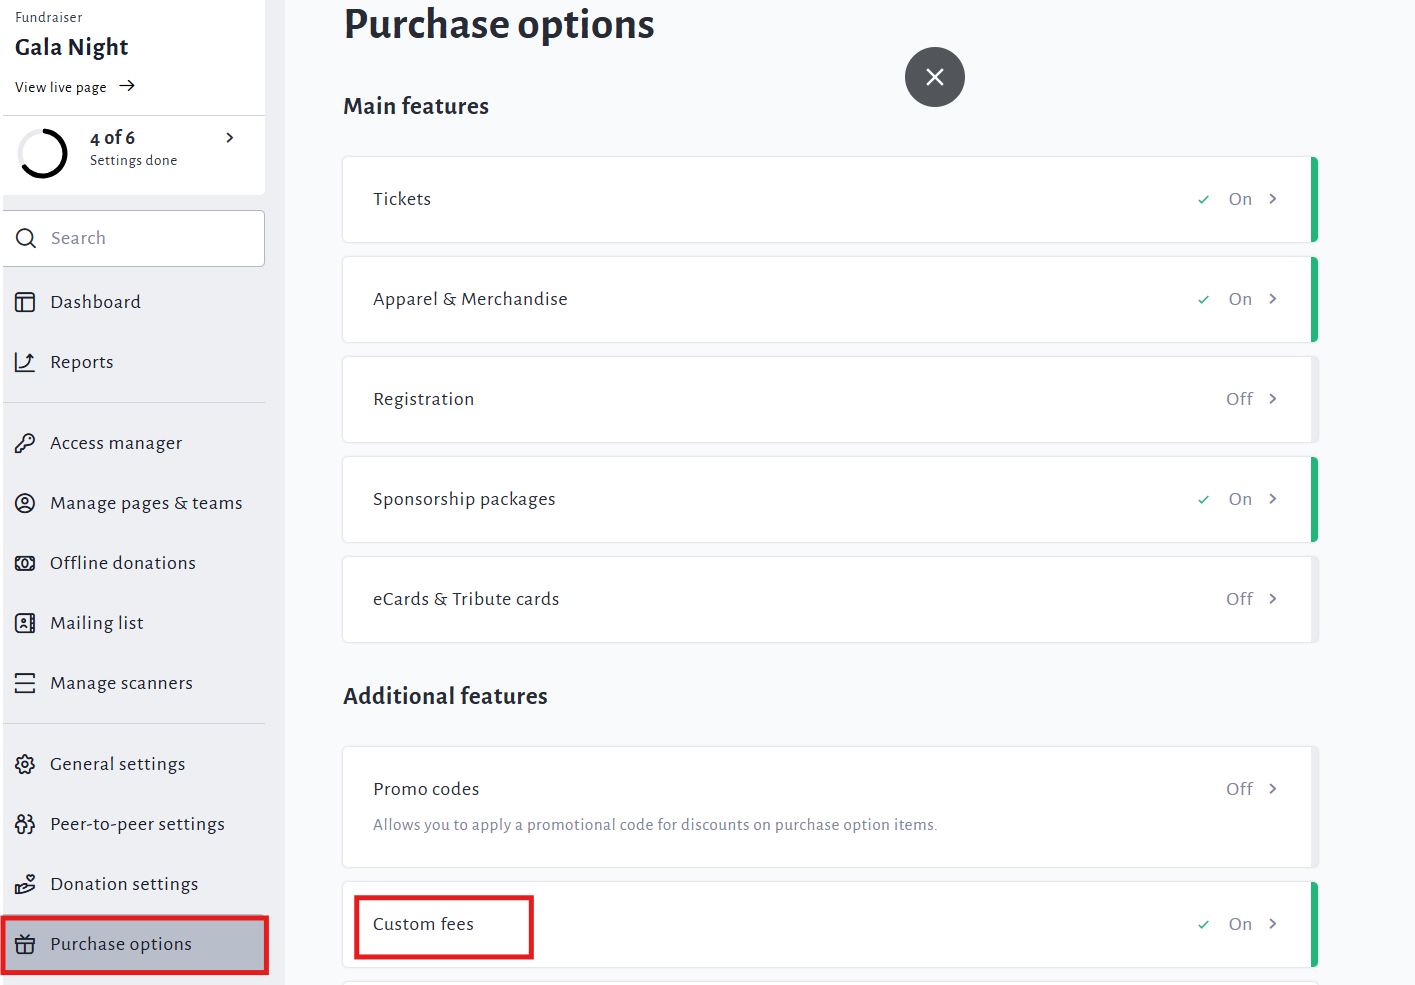Toggle Registration Off status
Image resolution: width=1415 pixels, height=985 pixels.
point(1238,399)
